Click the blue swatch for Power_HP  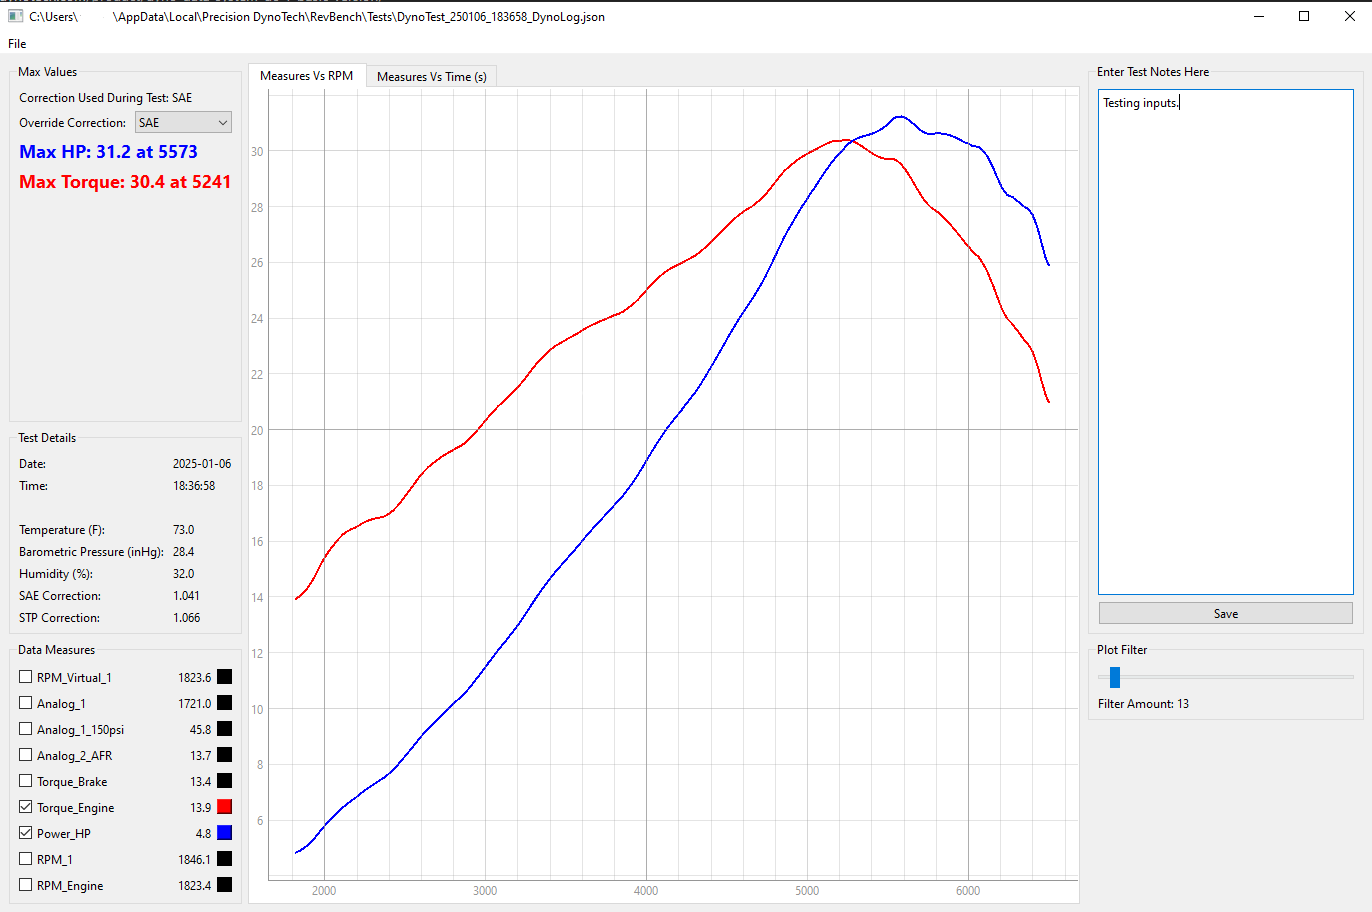click(x=225, y=833)
